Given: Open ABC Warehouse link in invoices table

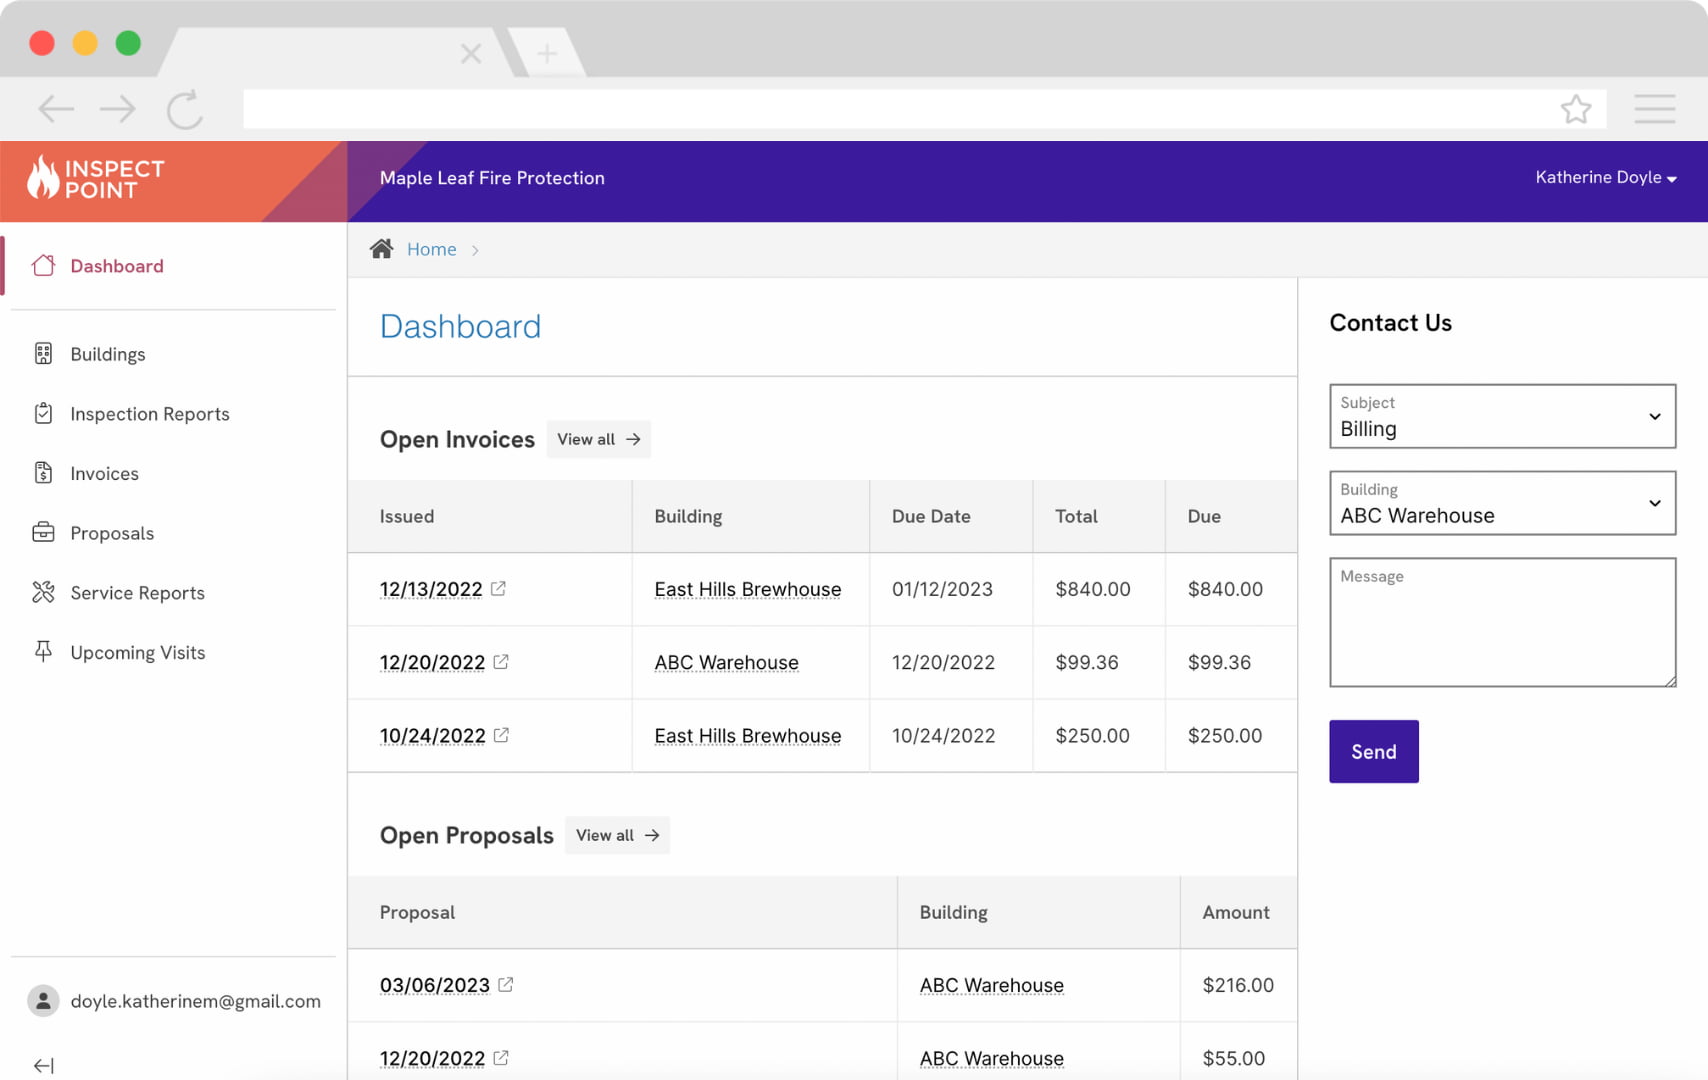Looking at the screenshot, I should (x=726, y=662).
